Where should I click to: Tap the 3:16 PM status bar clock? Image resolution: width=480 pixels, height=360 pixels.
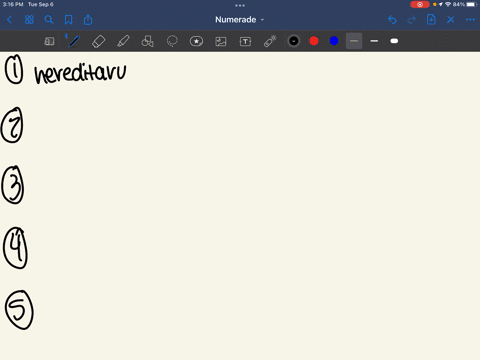click(x=13, y=4)
